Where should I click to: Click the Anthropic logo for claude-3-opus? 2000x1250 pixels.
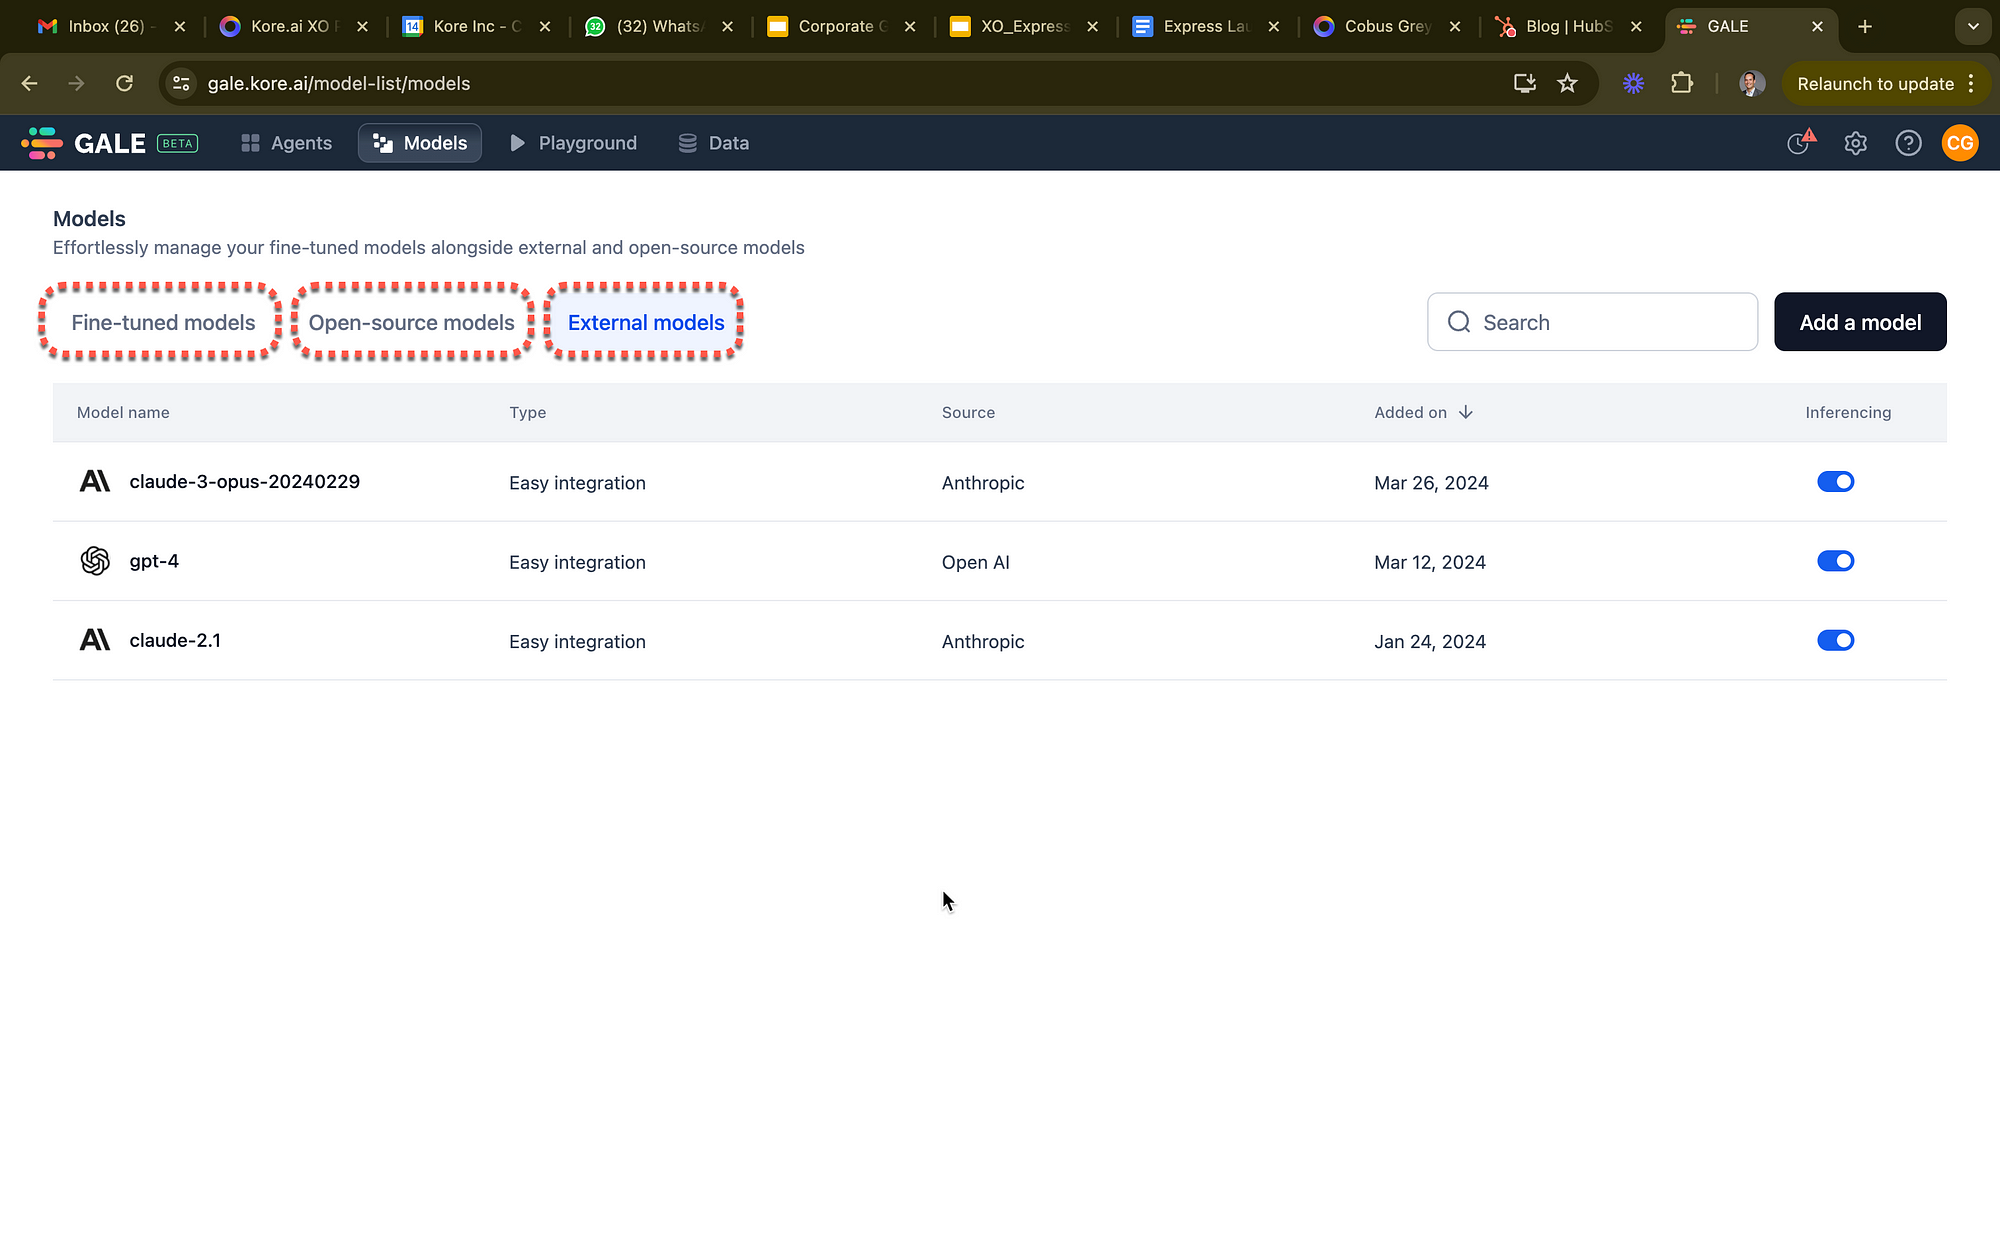pyautogui.click(x=95, y=481)
